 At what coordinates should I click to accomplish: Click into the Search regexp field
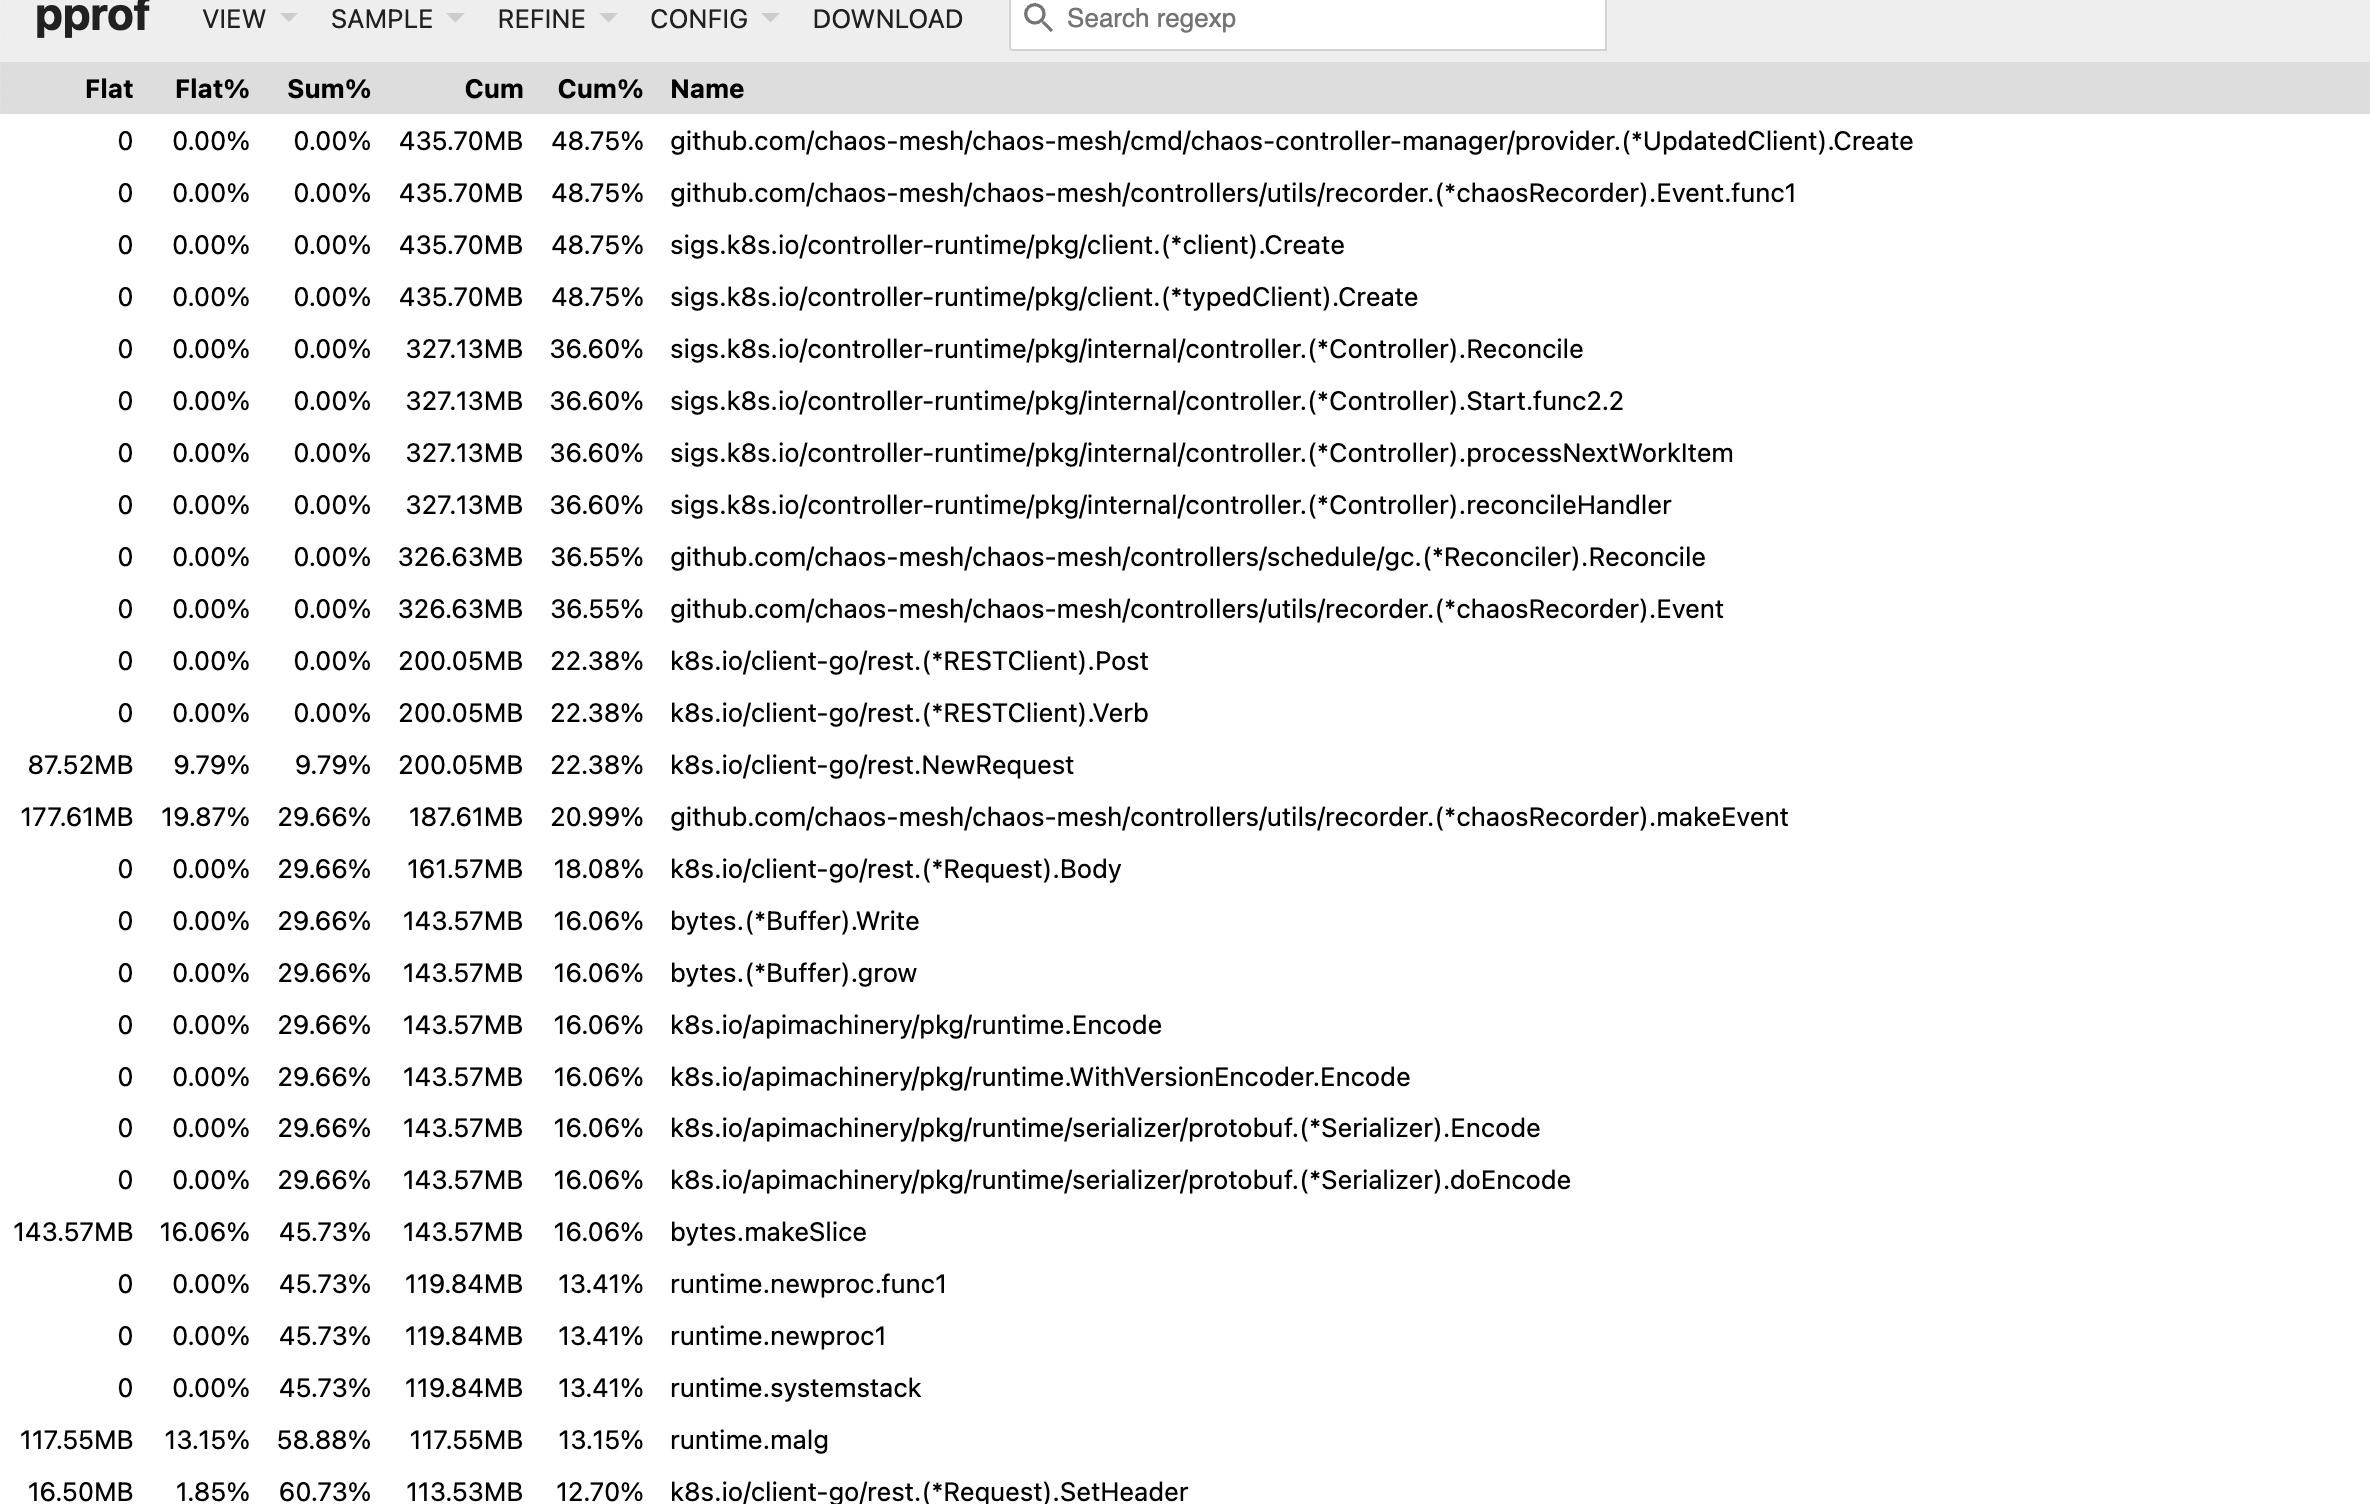tap(1250, 18)
